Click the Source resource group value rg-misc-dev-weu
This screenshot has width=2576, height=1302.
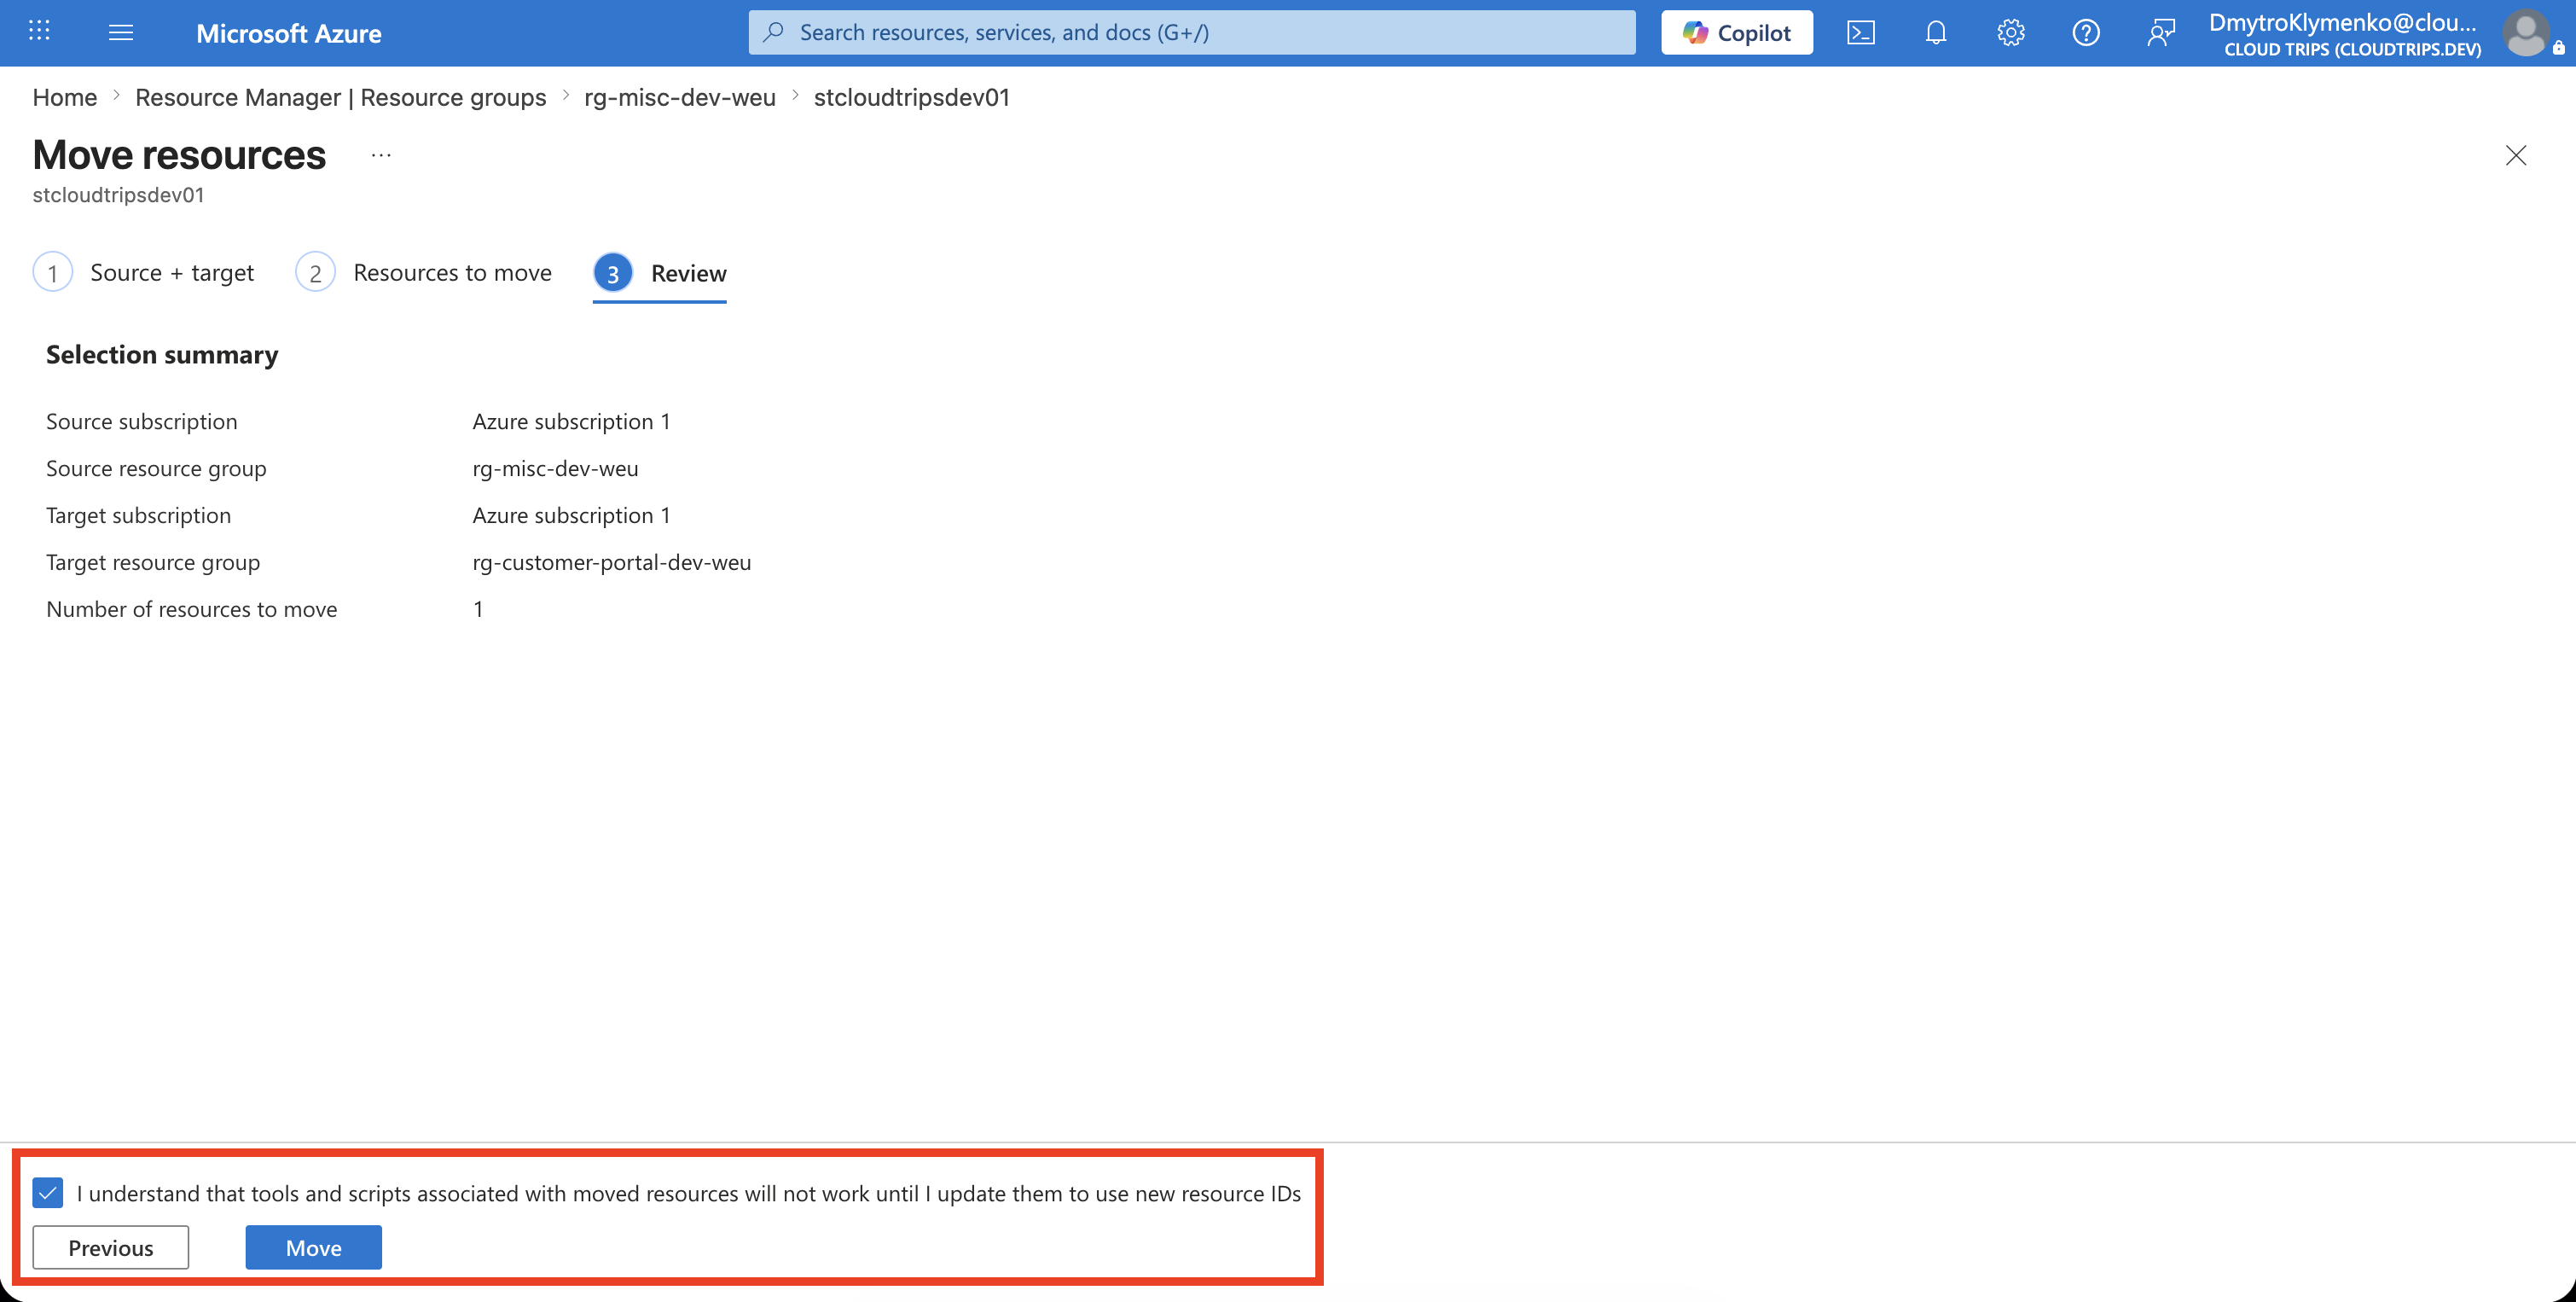click(555, 468)
